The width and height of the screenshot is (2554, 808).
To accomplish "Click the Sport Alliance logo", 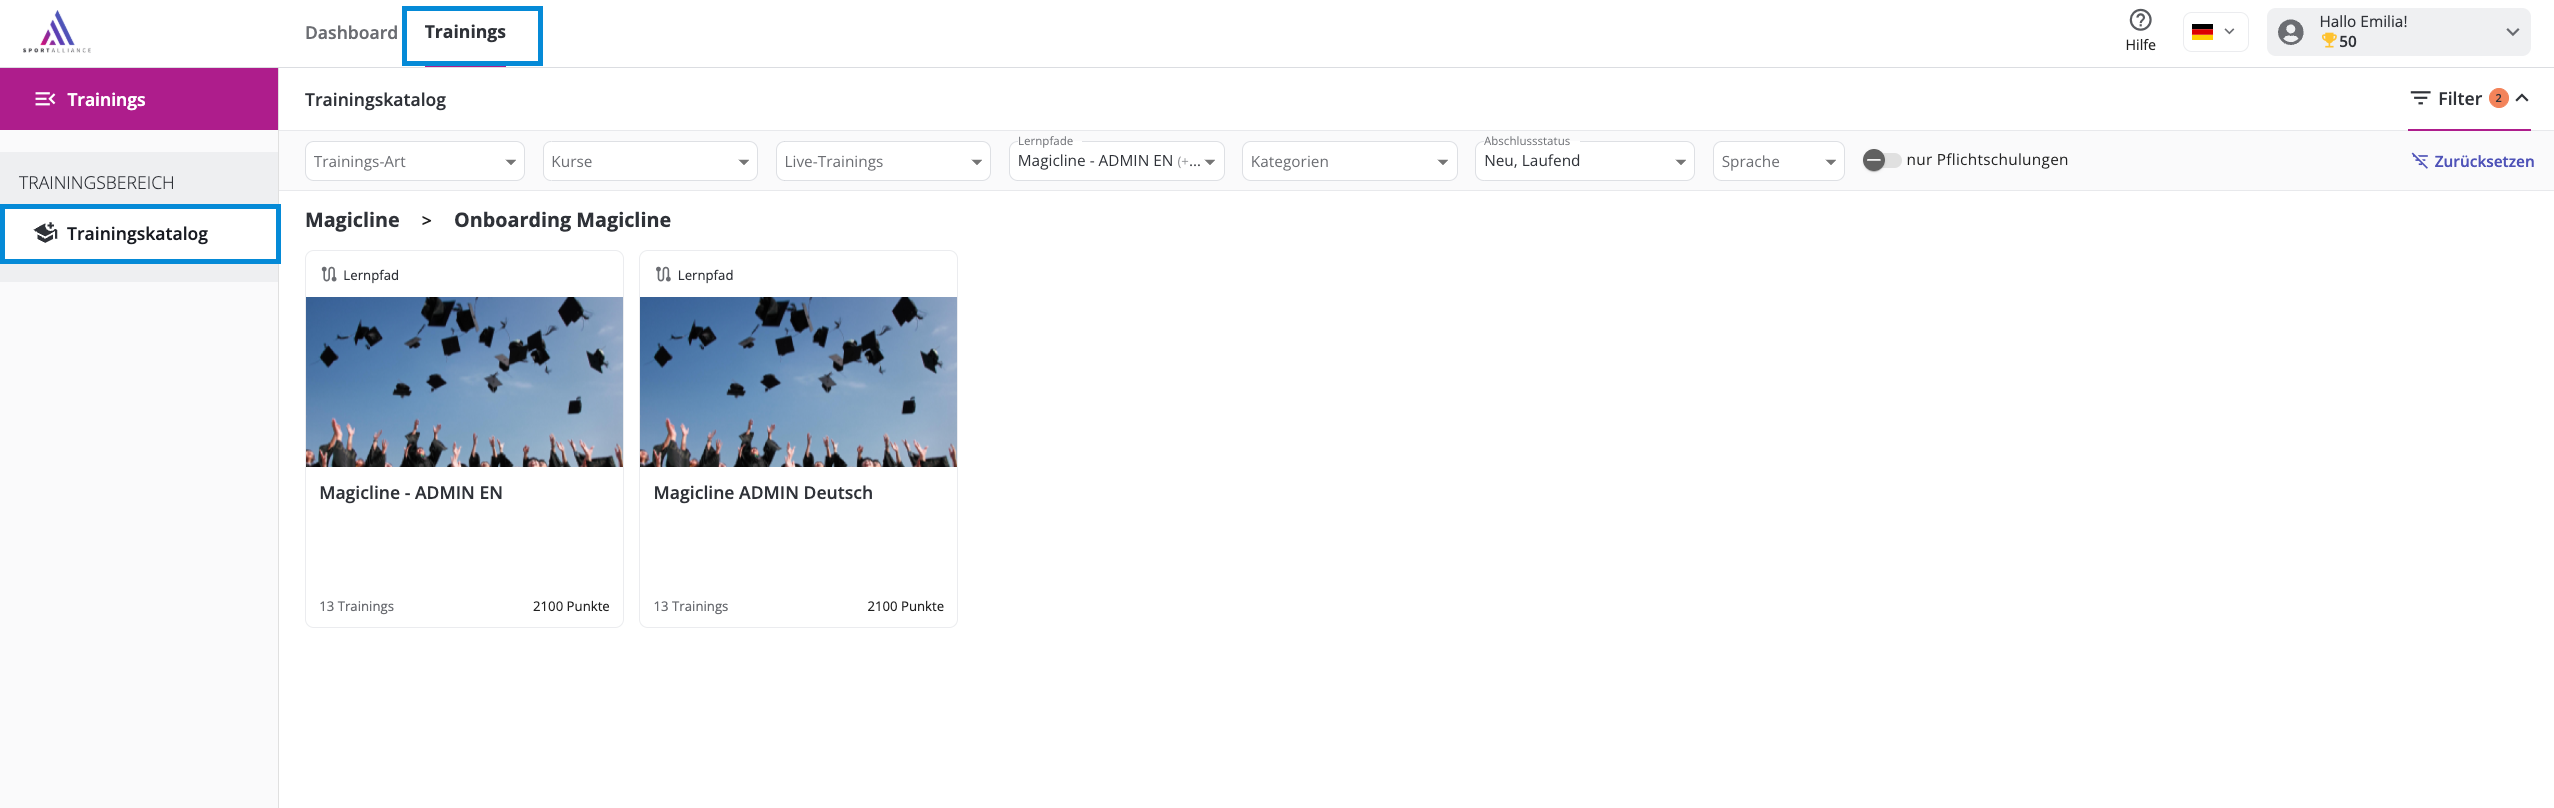I will [x=57, y=32].
